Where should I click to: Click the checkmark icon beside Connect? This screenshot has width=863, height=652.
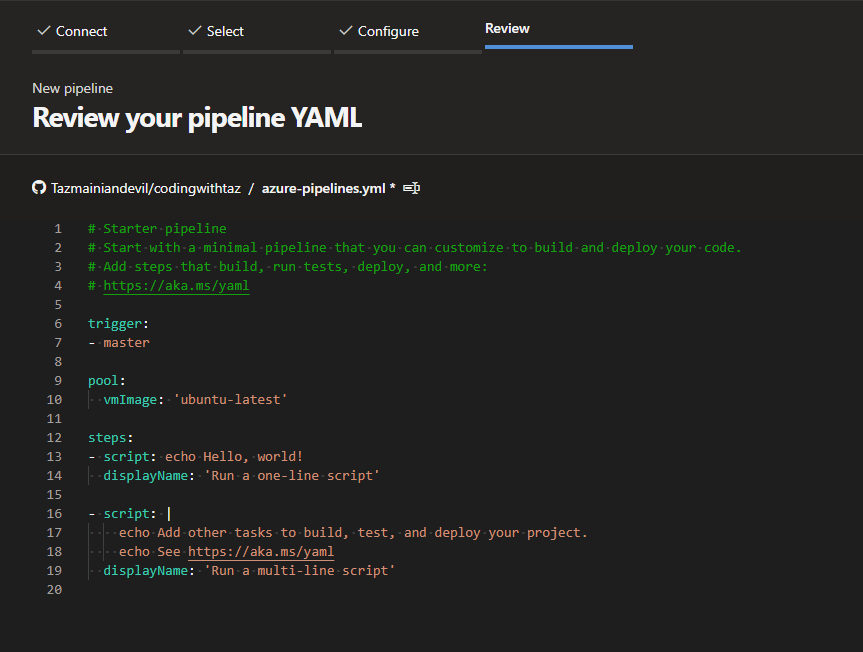(43, 31)
